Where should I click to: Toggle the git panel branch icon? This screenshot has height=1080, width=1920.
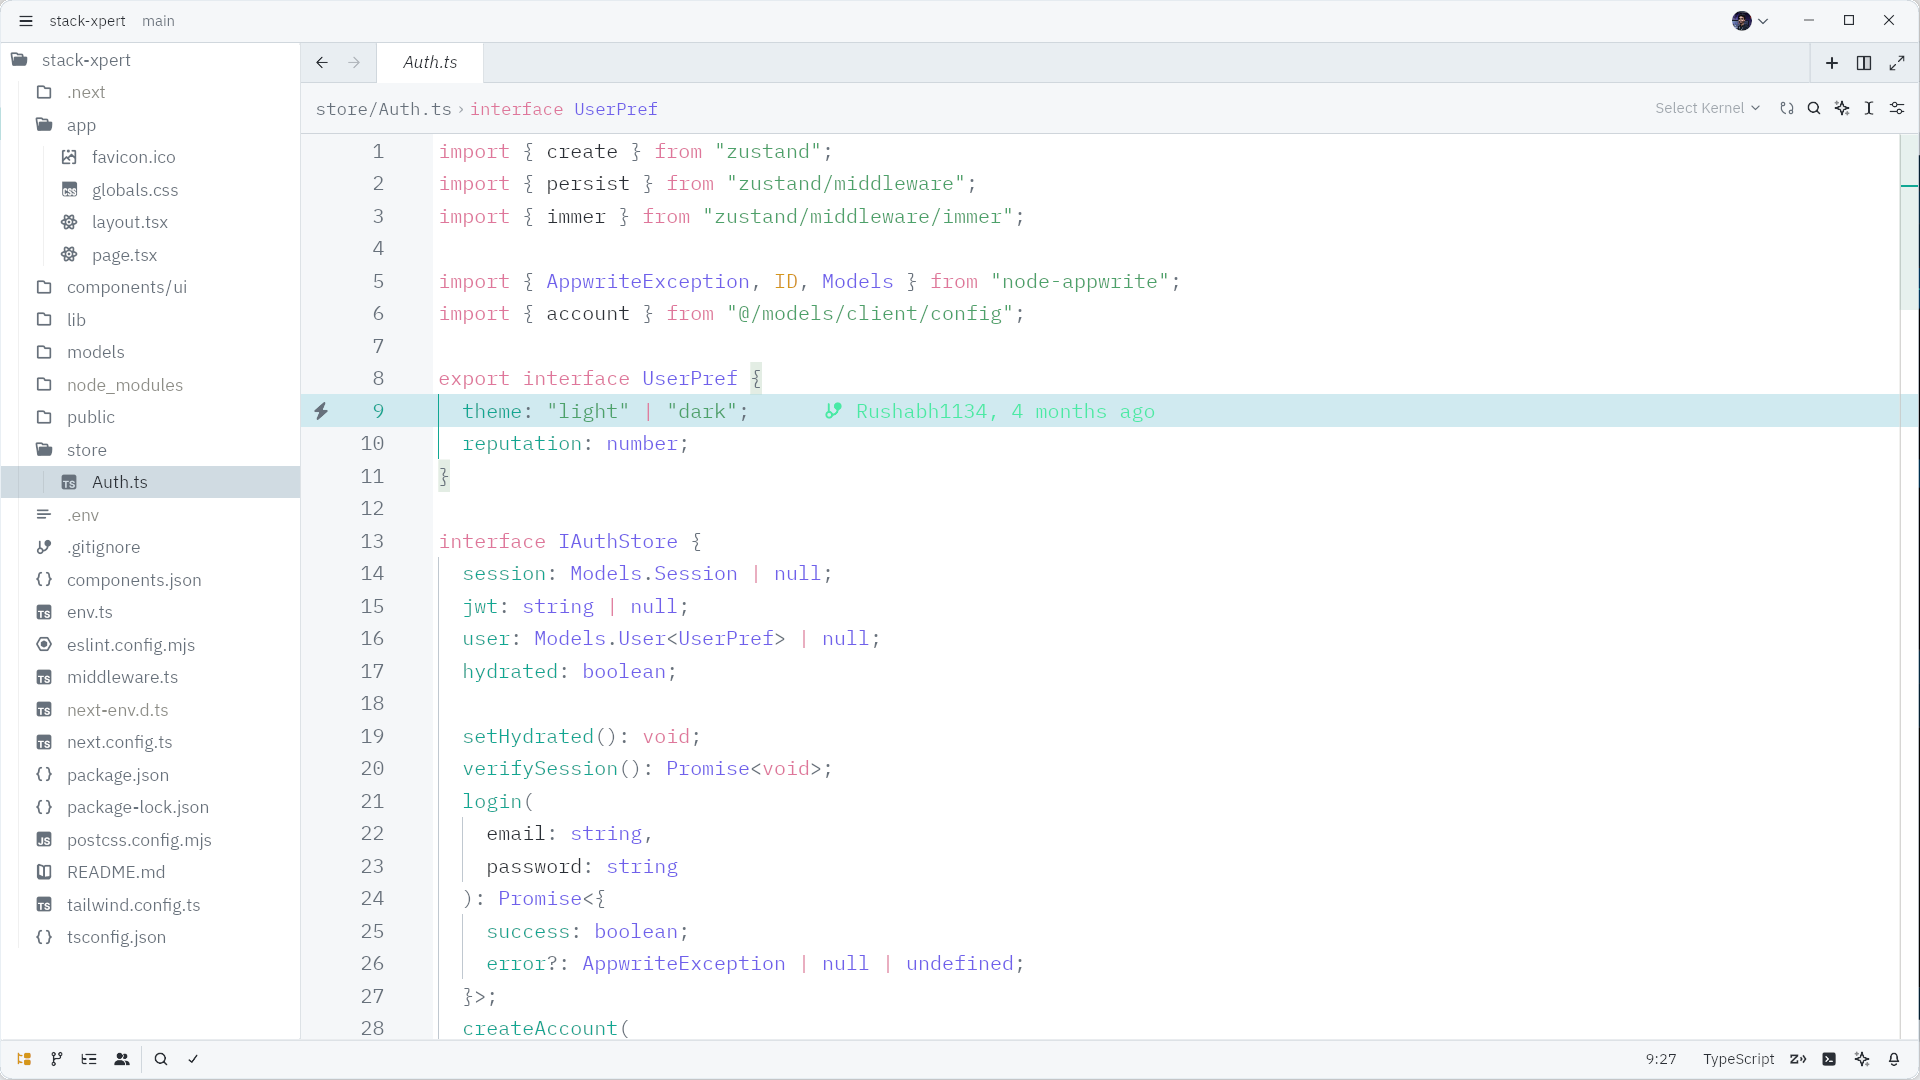pyautogui.click(x=57, y=1059)
